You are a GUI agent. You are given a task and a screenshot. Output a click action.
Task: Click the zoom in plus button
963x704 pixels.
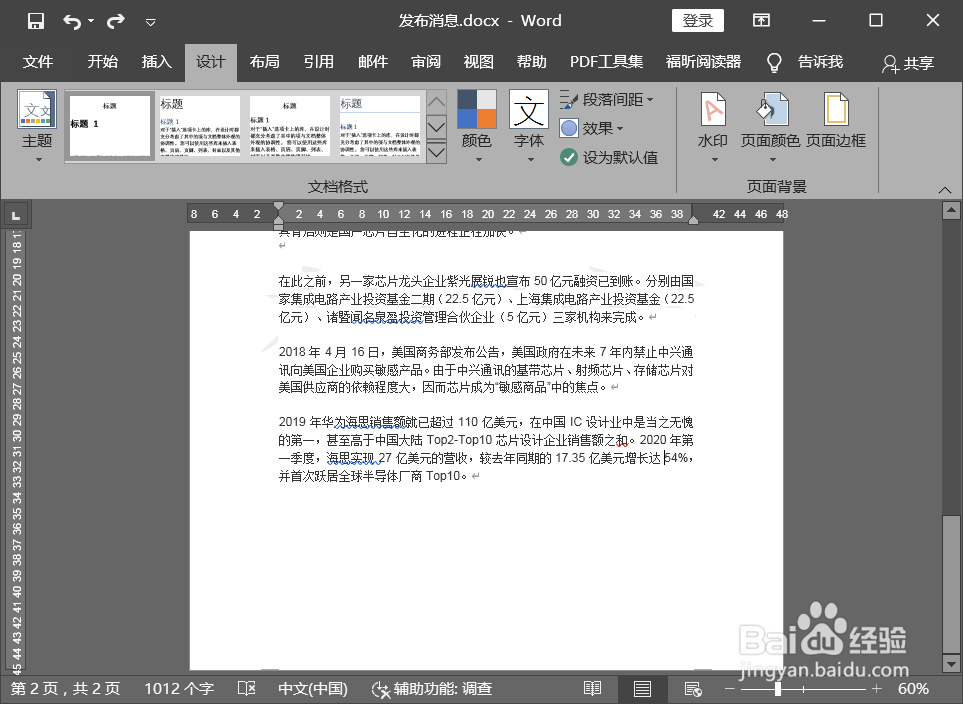coord(876,689)
